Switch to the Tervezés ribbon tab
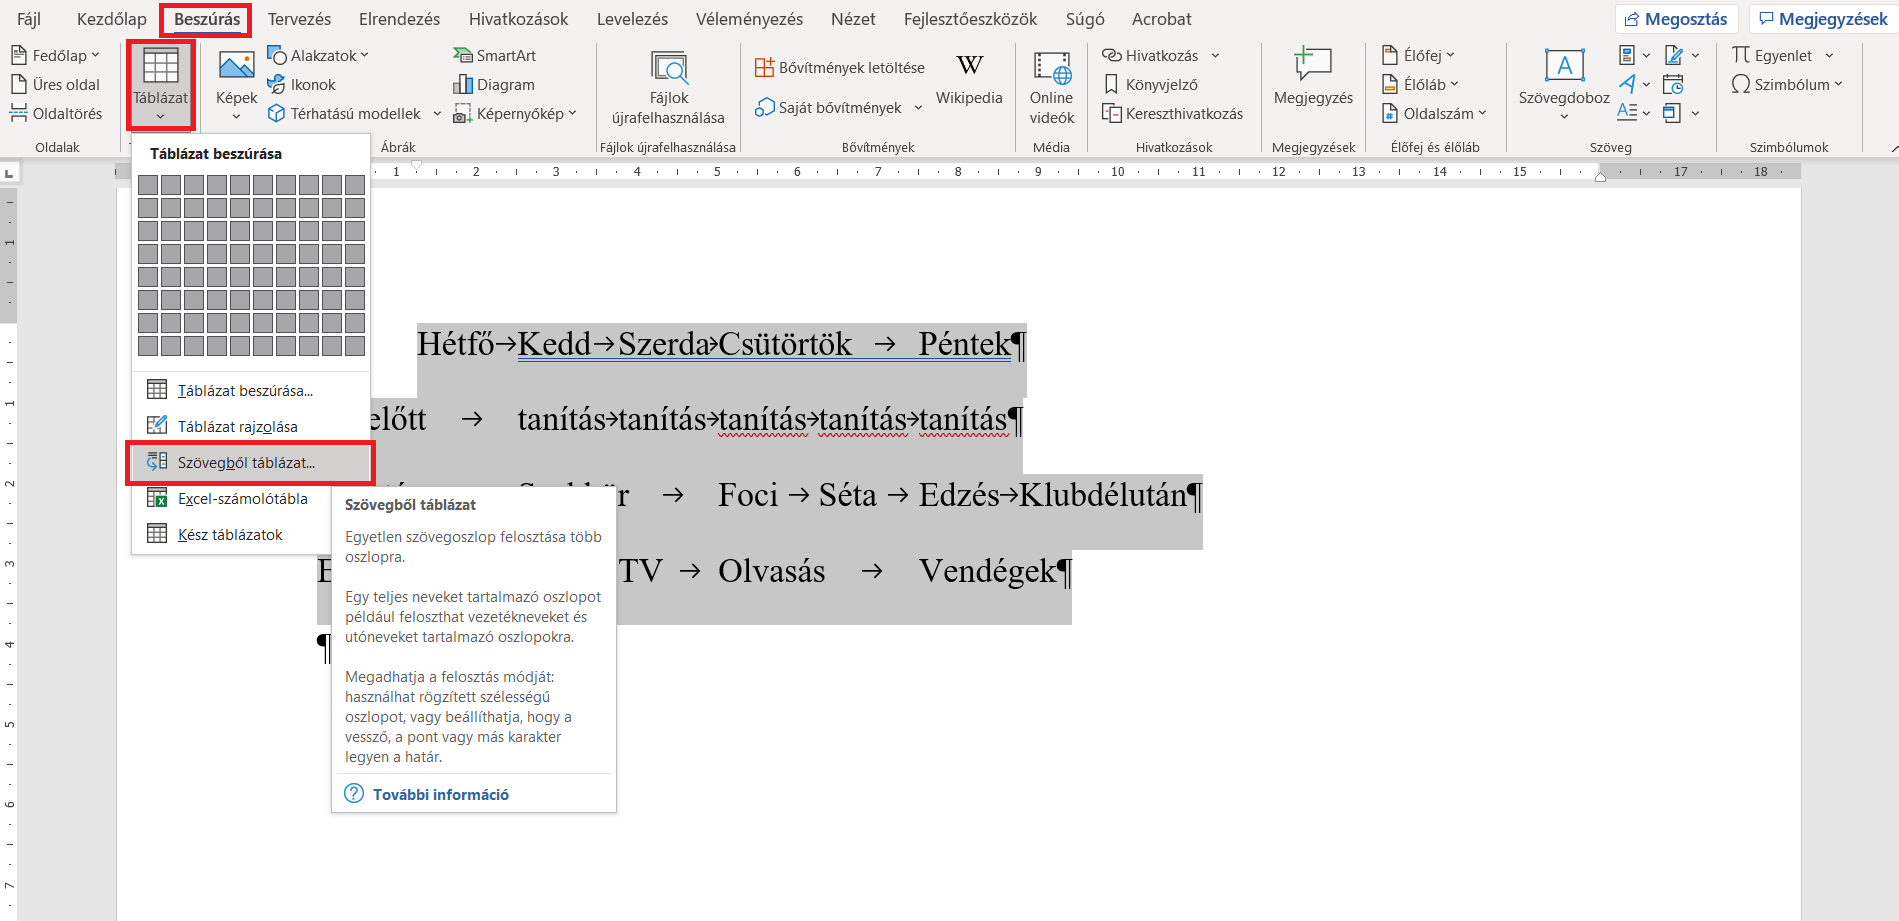Screen dimensions: 1899x921 (x=299, y=19)
